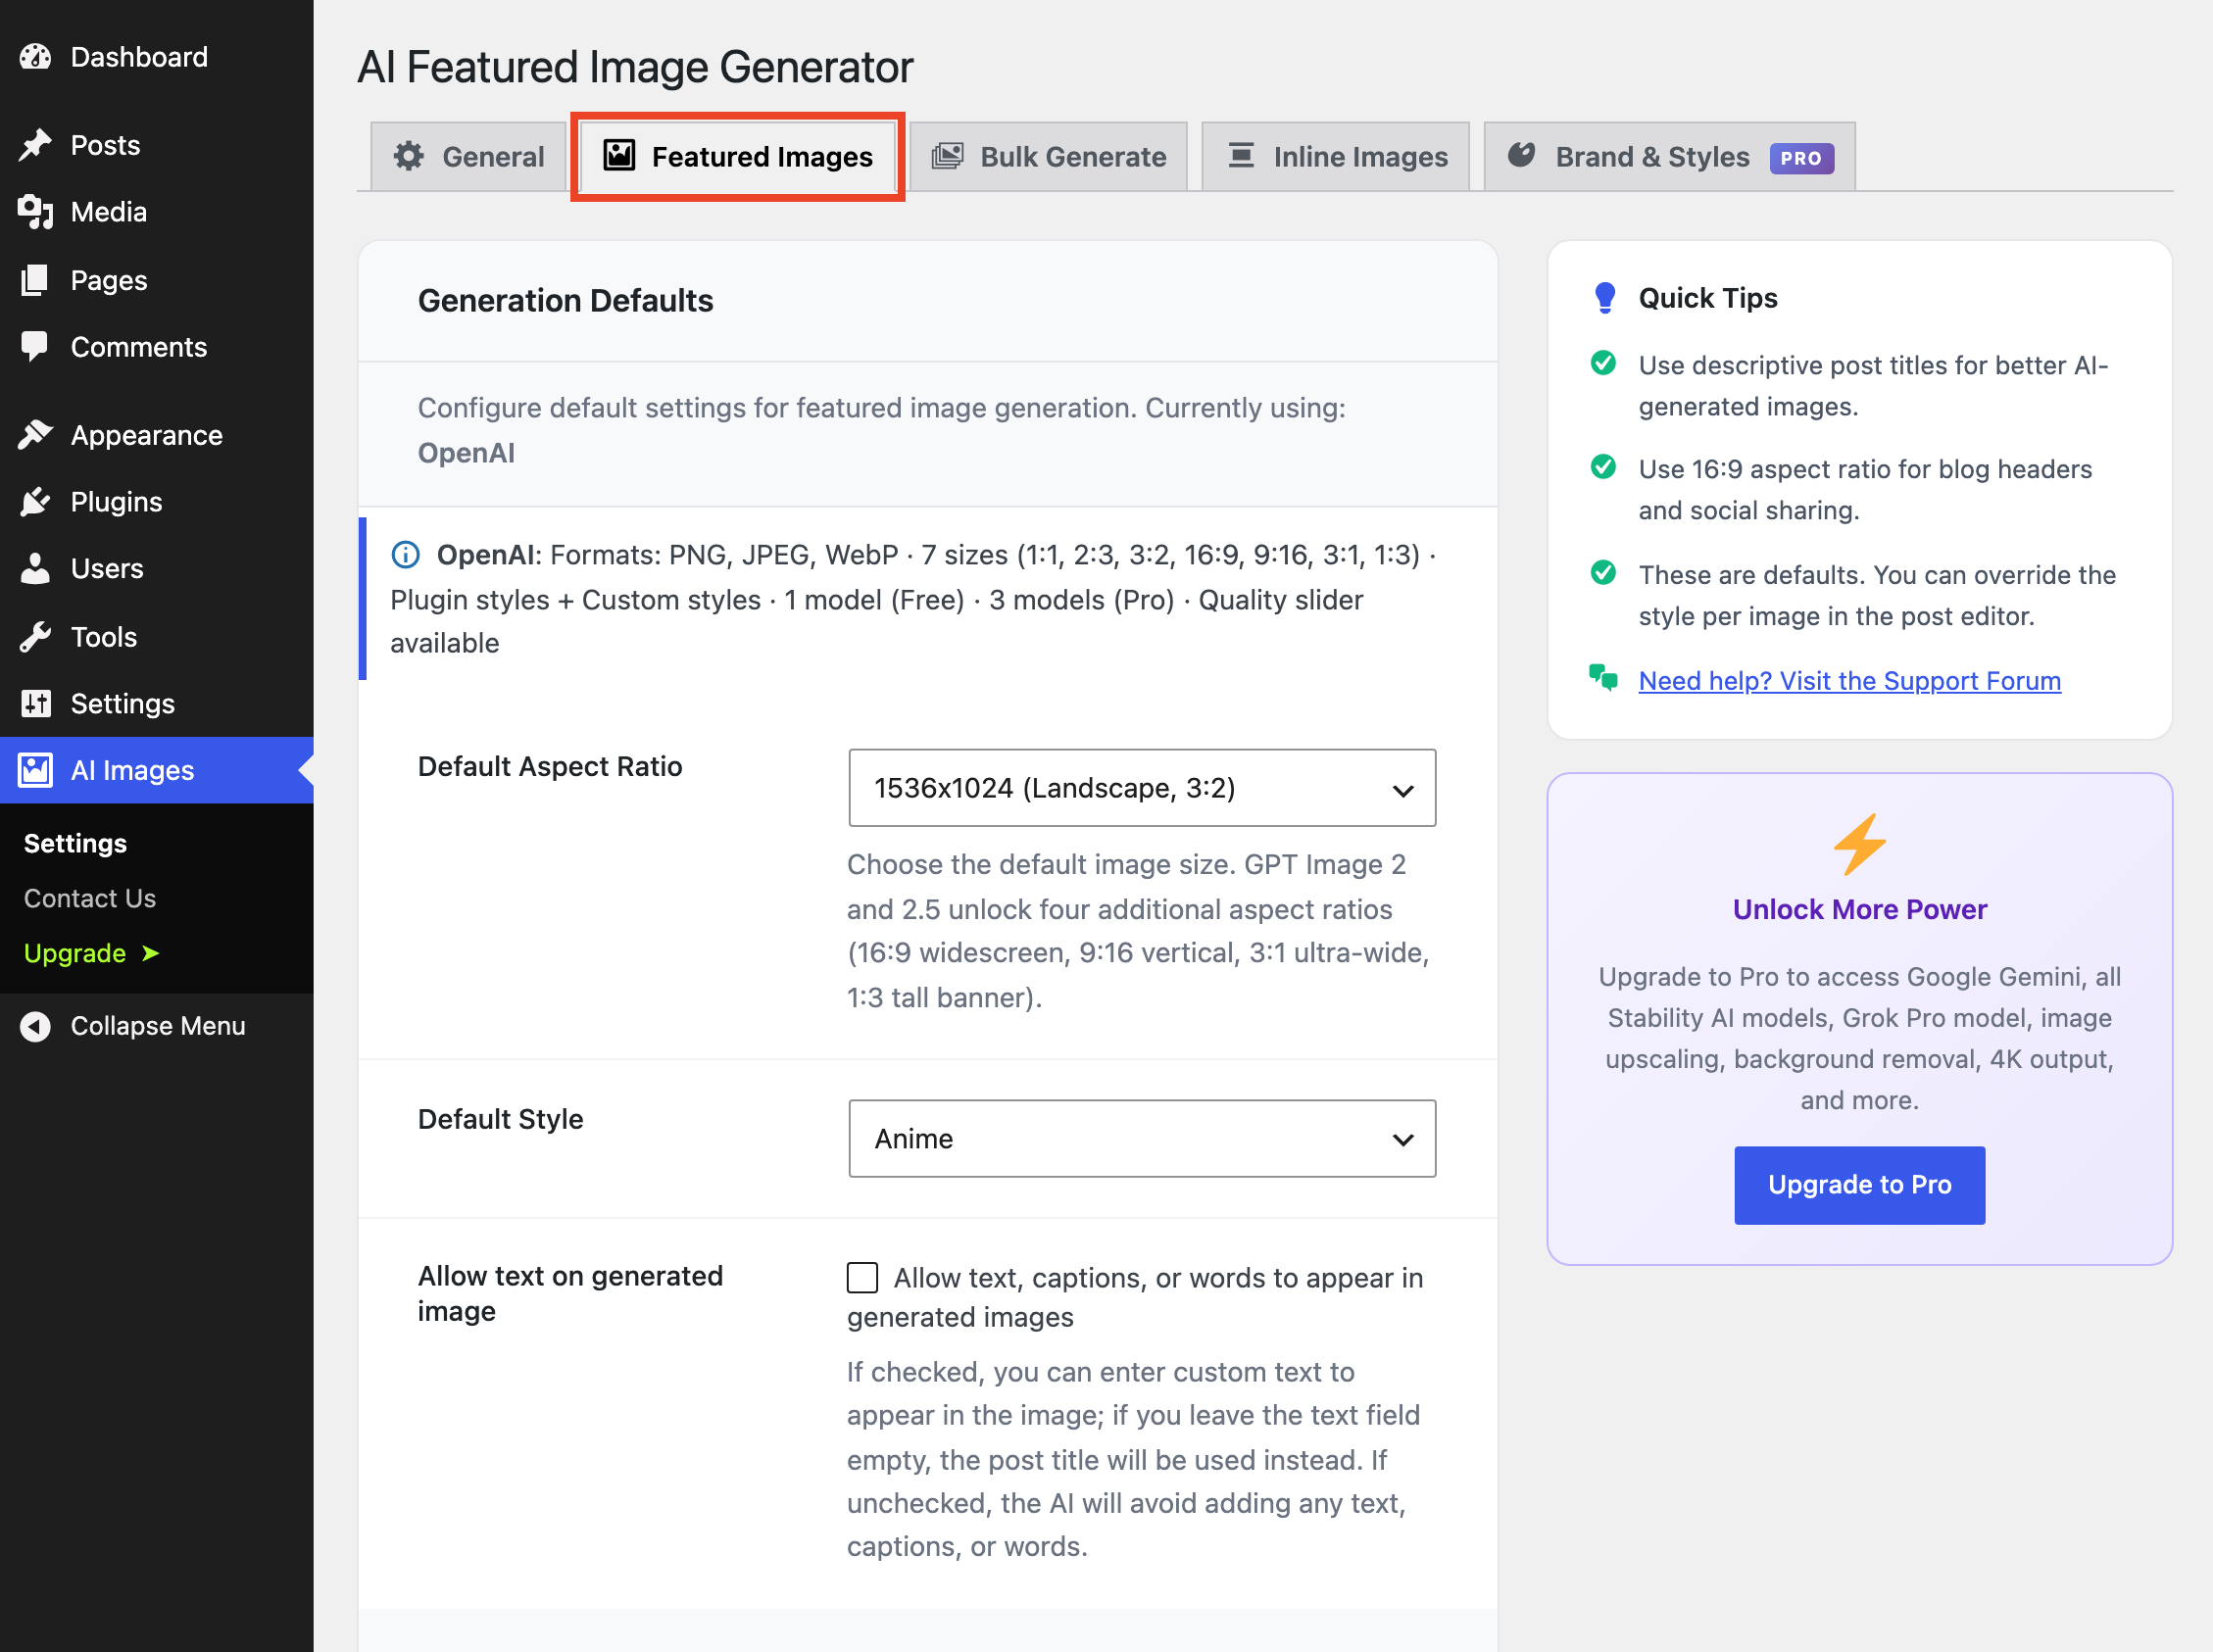Viewport: 2213px width, 1652px height.
Task: Go to Plugins in the sidebar
Action: coord(157,502)
